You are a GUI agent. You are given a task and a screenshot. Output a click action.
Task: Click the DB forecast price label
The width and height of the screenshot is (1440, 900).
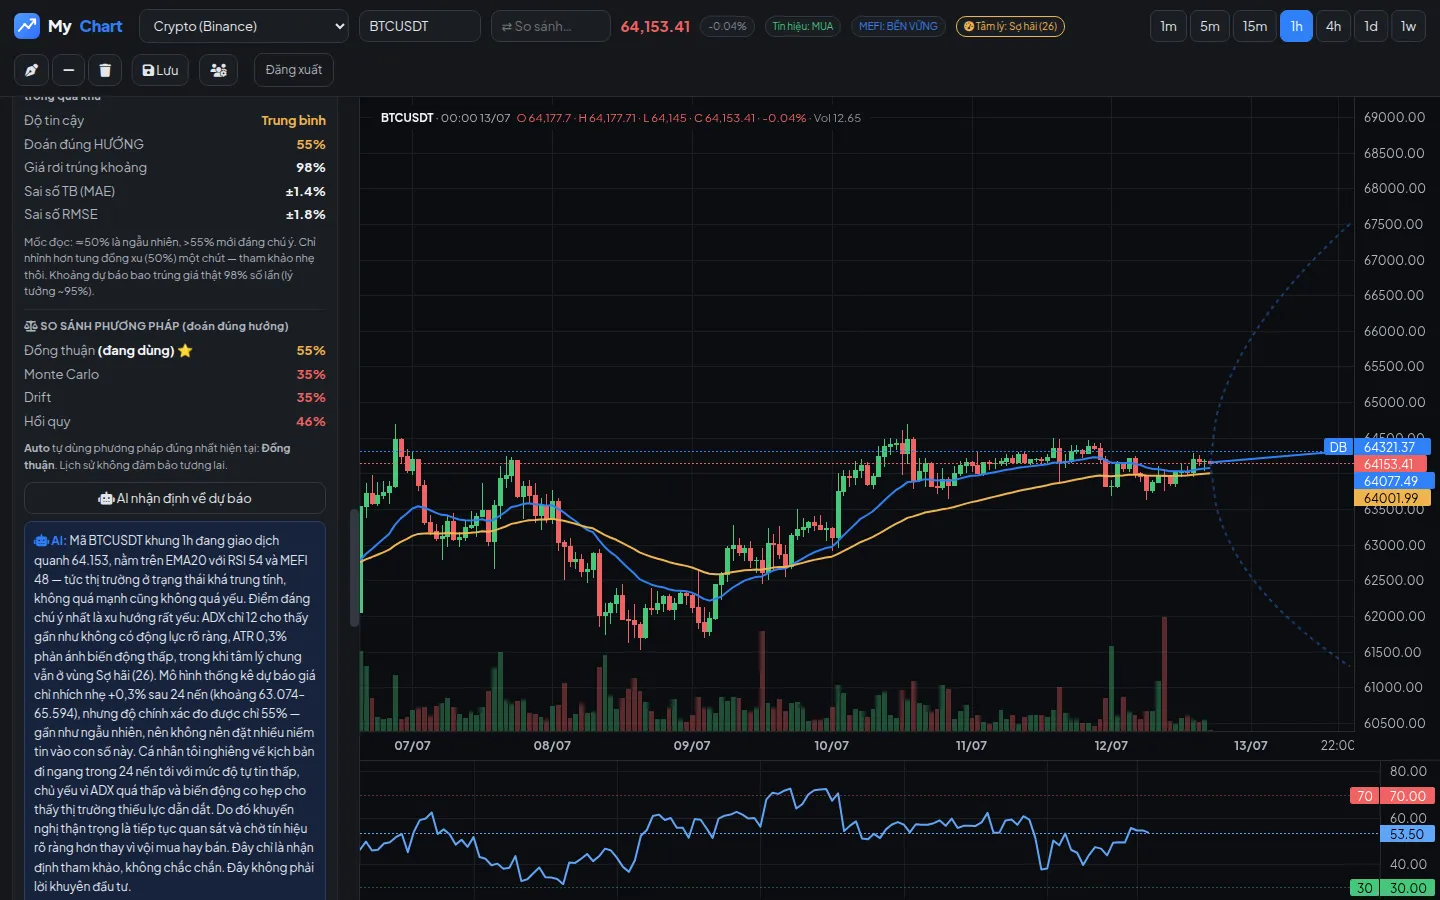coord(1338,447)
